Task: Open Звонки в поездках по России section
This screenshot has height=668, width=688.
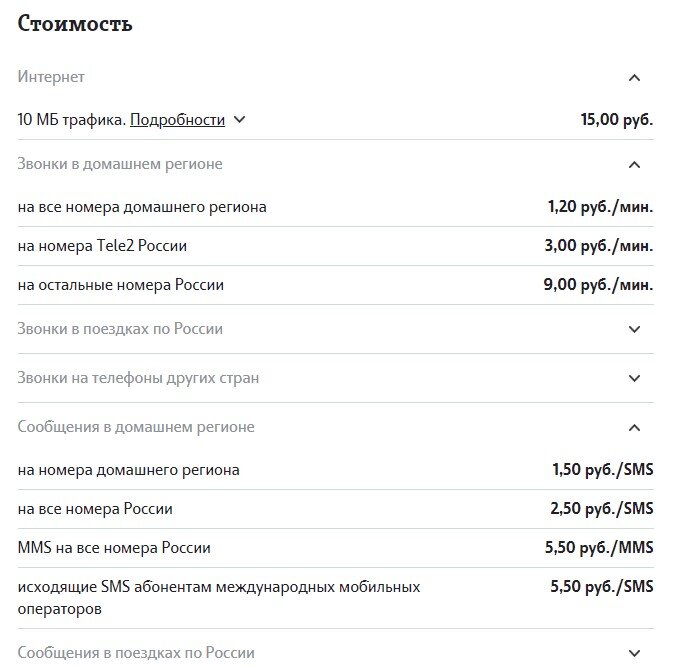Action: (120, 329)
